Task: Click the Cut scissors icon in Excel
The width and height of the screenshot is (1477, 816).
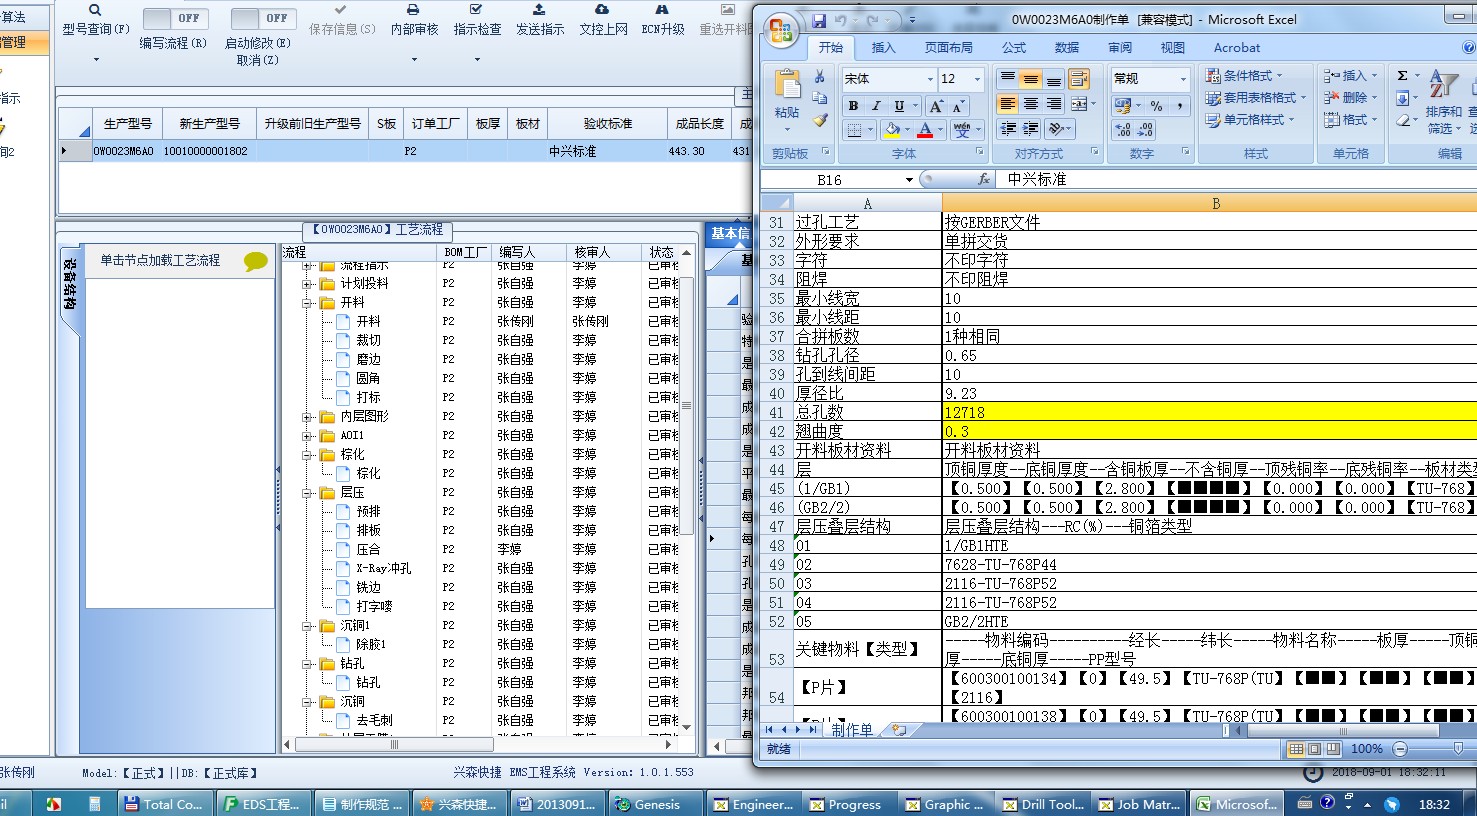Action: point(820,77)
